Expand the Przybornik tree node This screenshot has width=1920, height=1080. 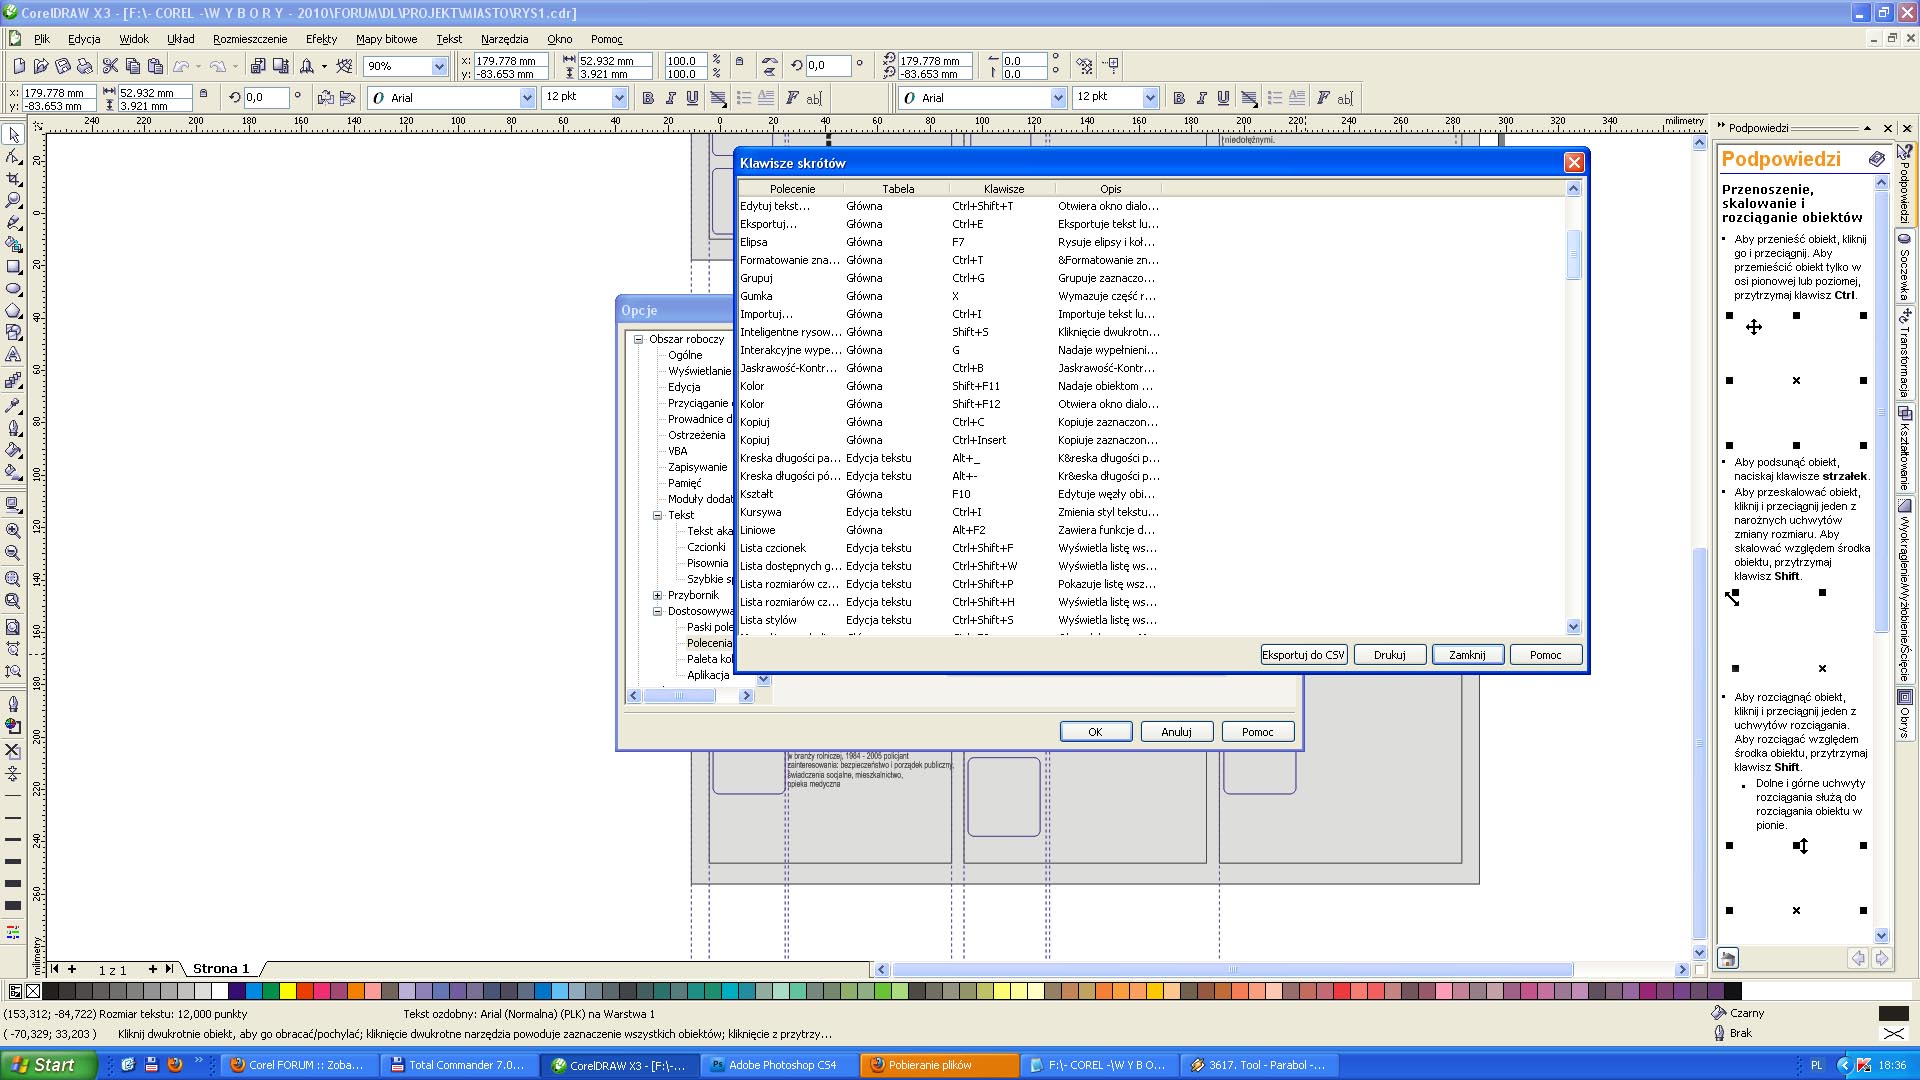(x=658, y=595)
